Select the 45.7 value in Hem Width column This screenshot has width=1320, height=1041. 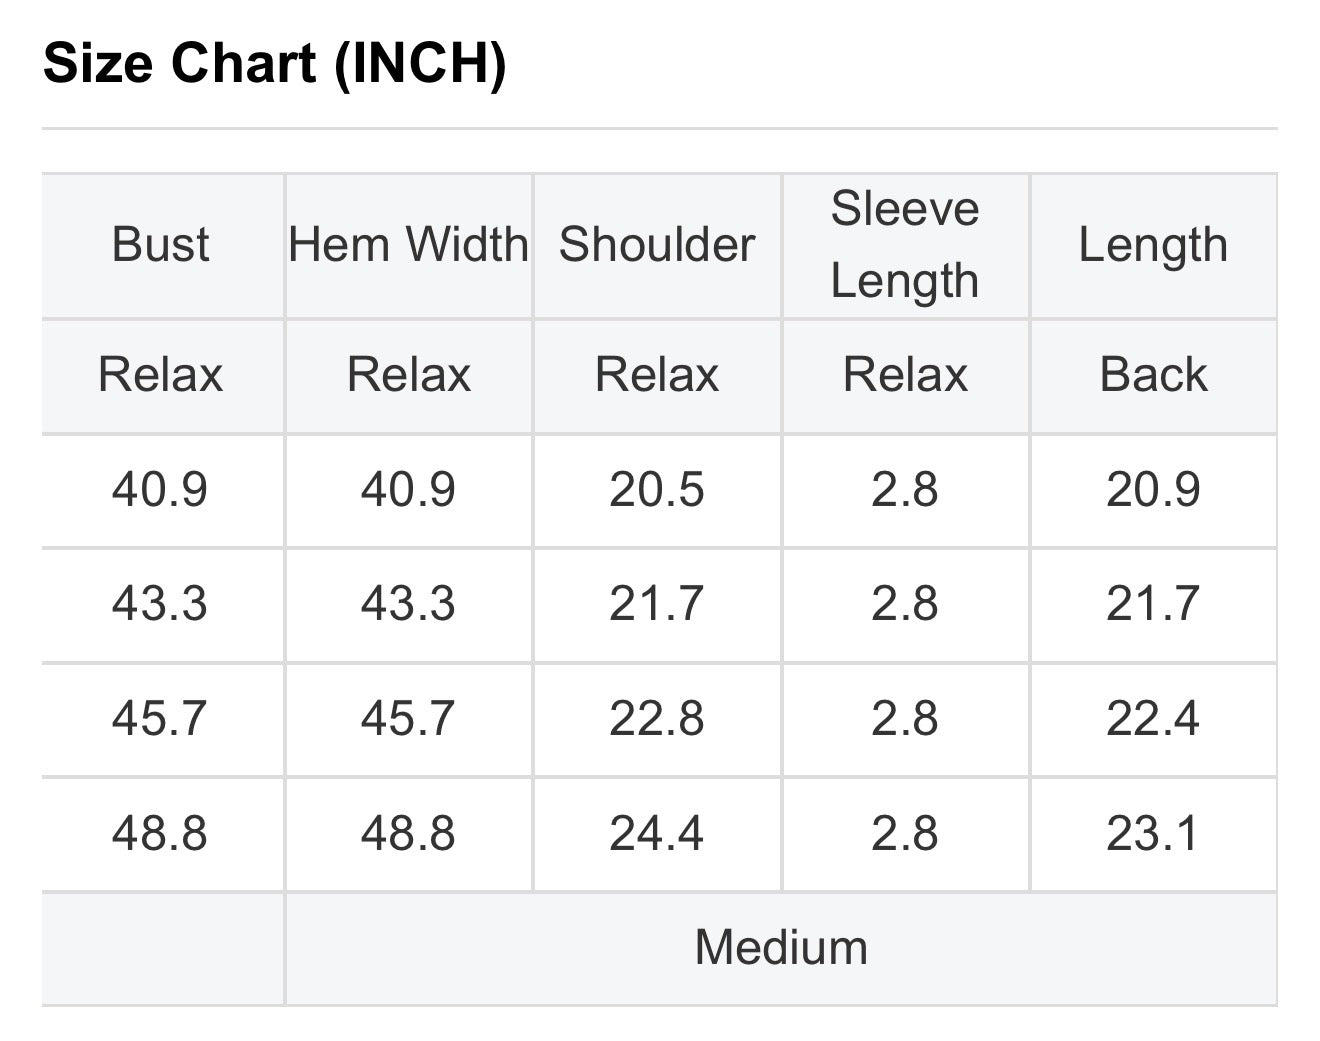408,719
